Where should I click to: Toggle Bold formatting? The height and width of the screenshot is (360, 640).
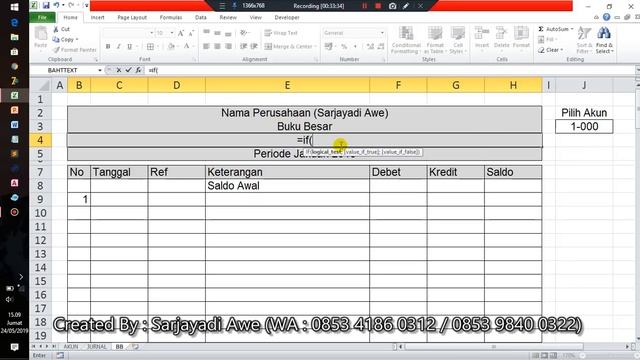coord(108,47)
